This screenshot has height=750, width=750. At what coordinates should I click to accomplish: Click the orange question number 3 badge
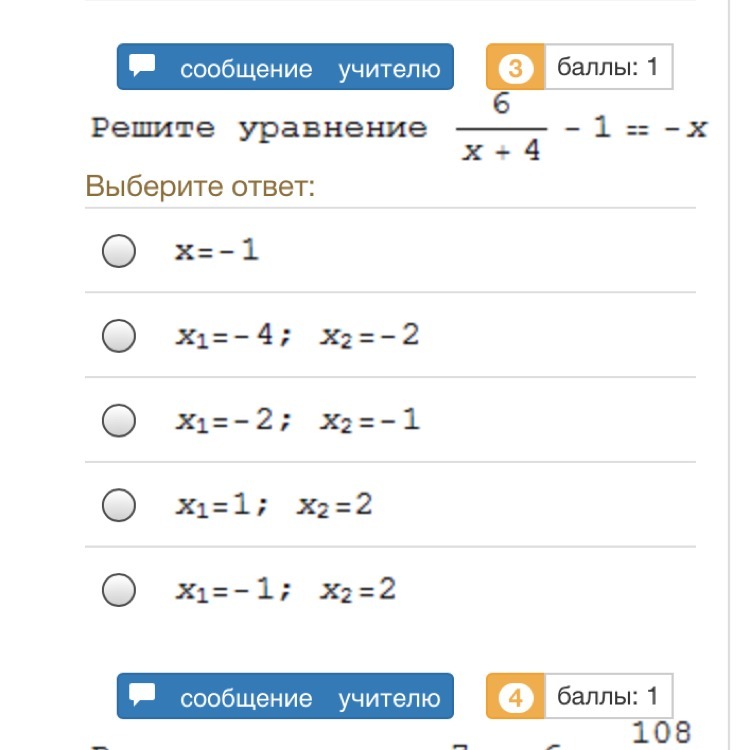(515, 68)
